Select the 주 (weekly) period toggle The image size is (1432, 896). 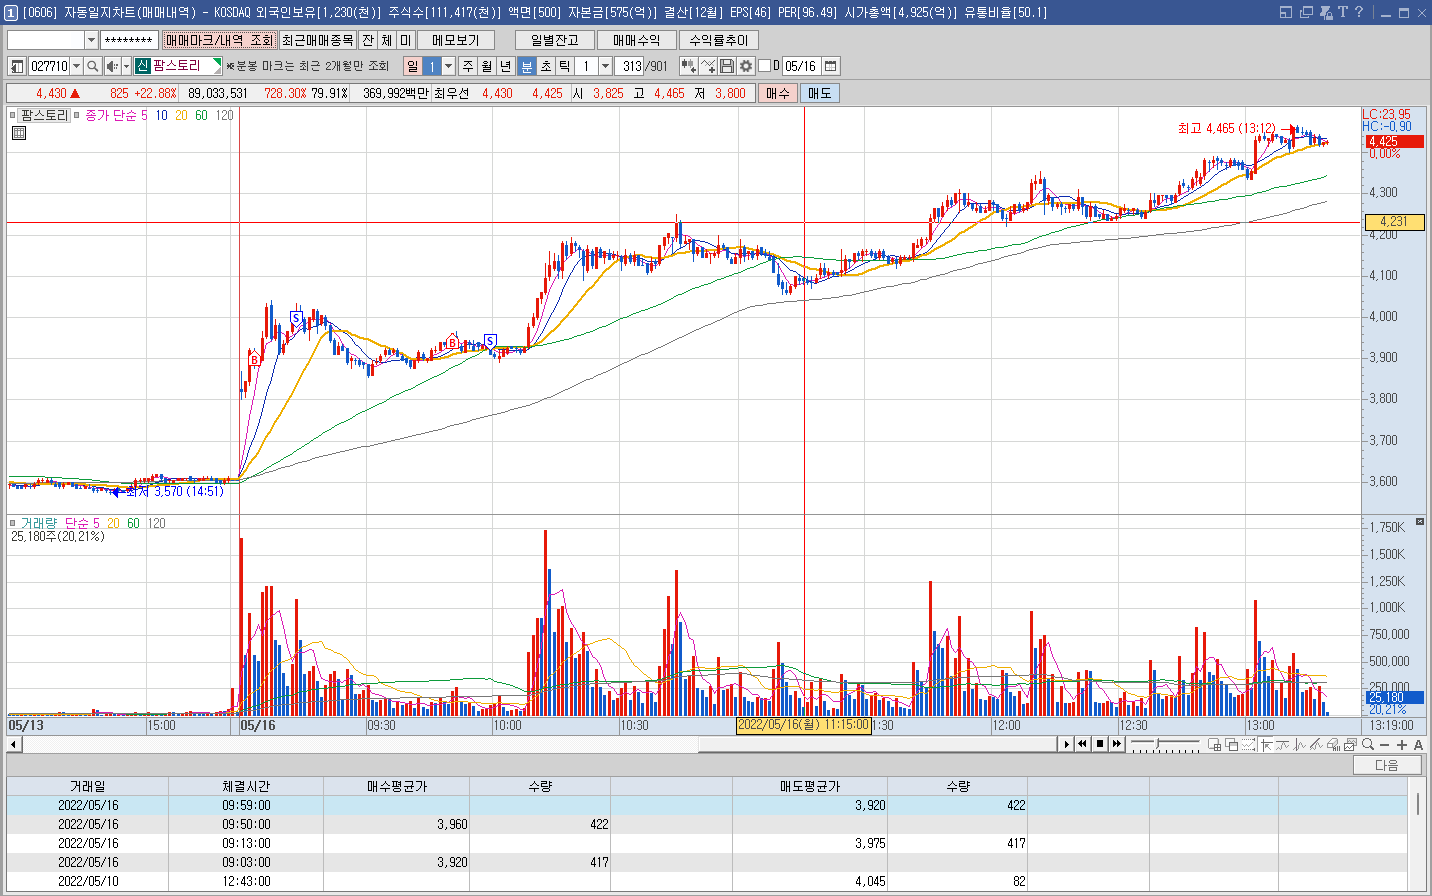(x=468, y=66)
